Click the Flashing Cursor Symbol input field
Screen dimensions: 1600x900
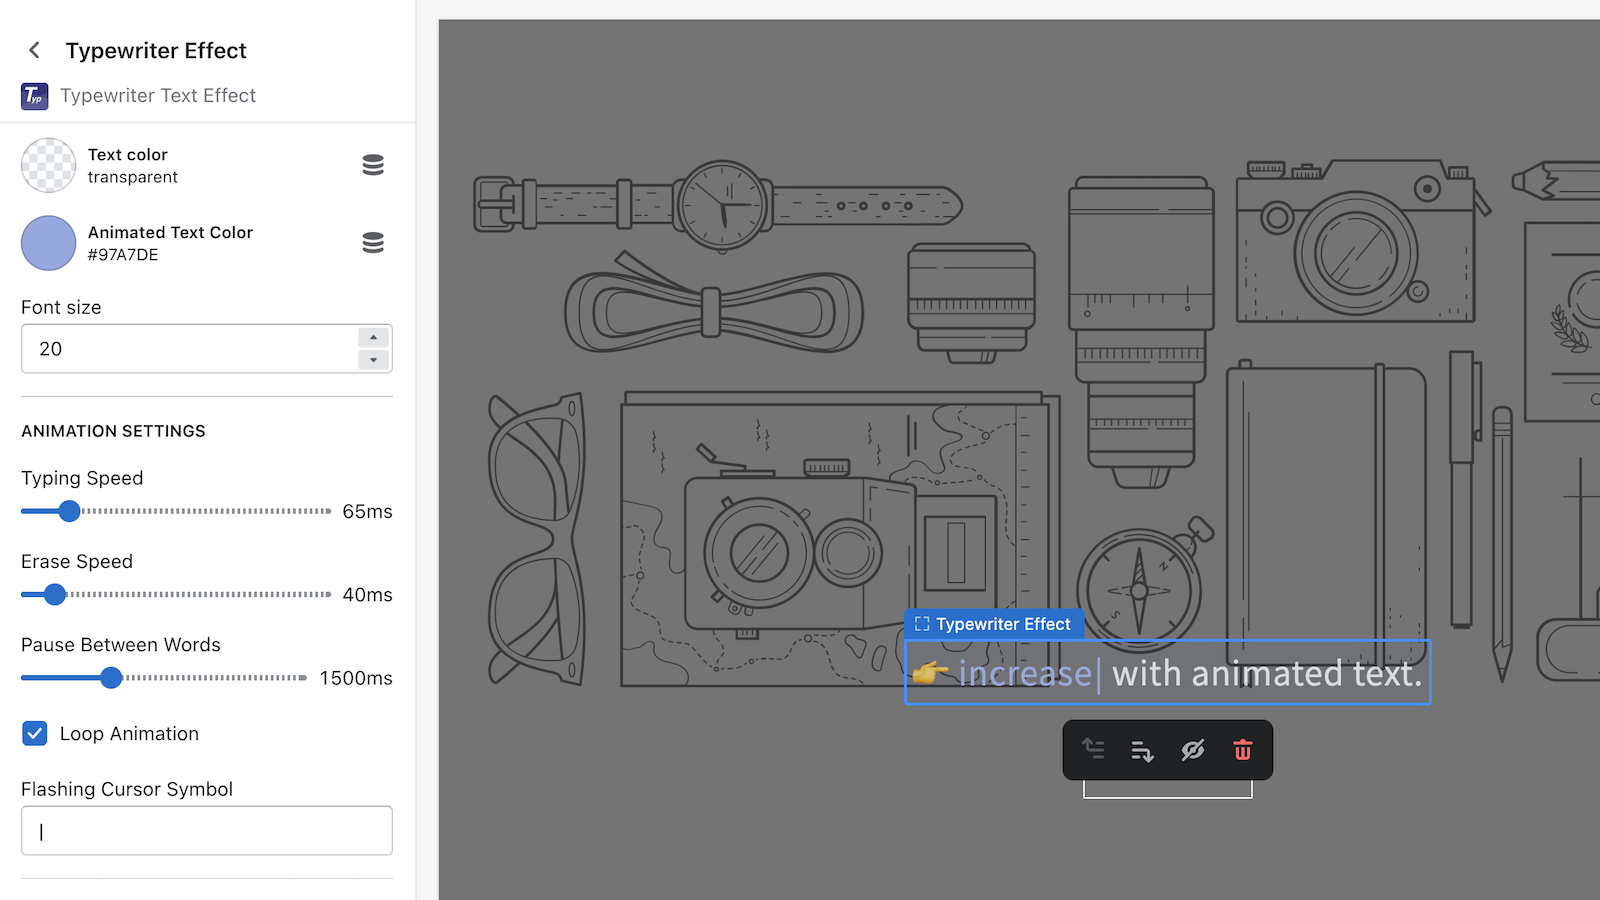coord(206,830)
